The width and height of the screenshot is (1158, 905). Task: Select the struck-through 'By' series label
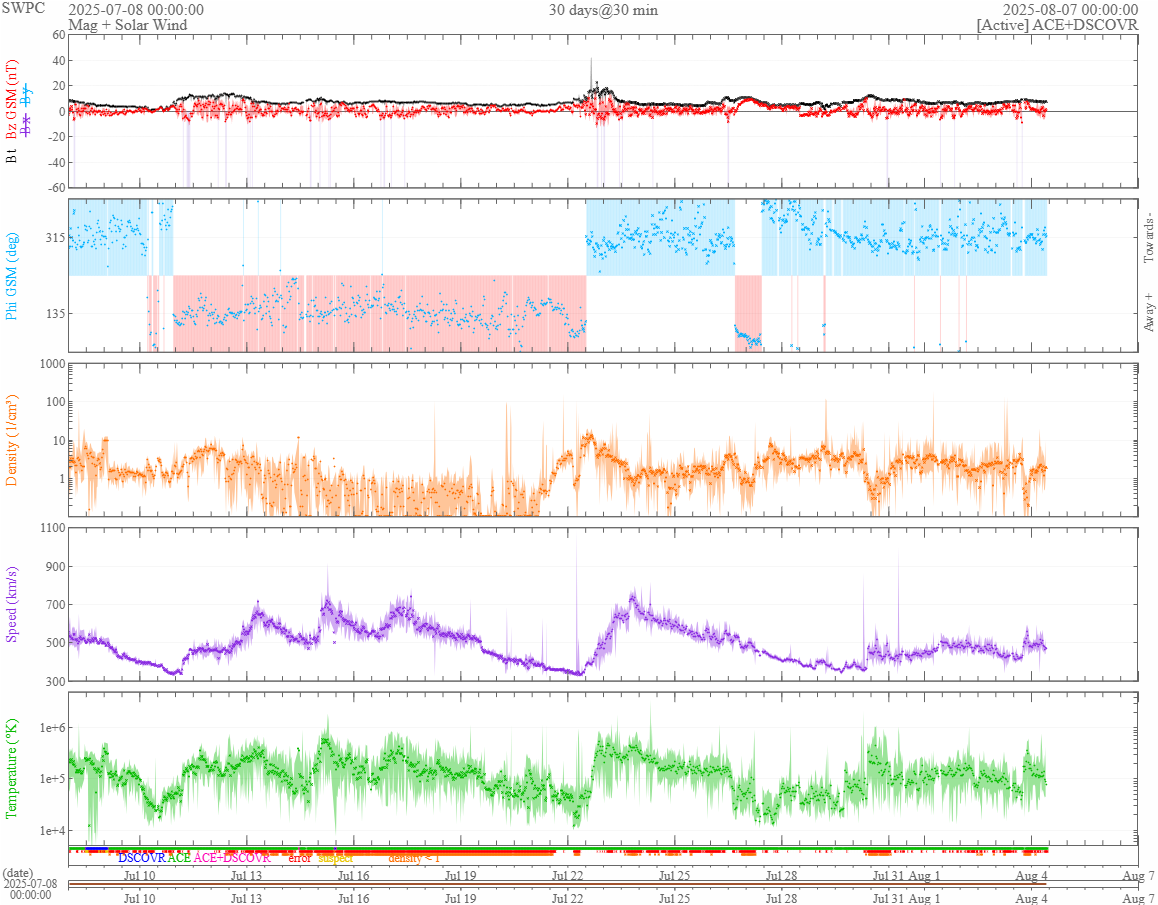[27, 95]
